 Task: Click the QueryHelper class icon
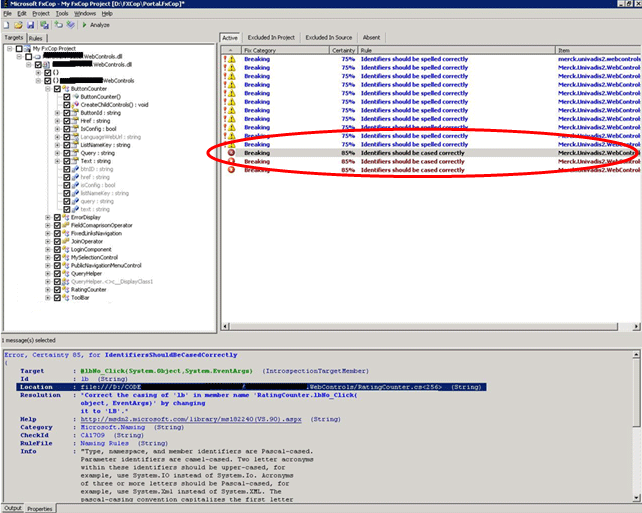coord(66,273)
